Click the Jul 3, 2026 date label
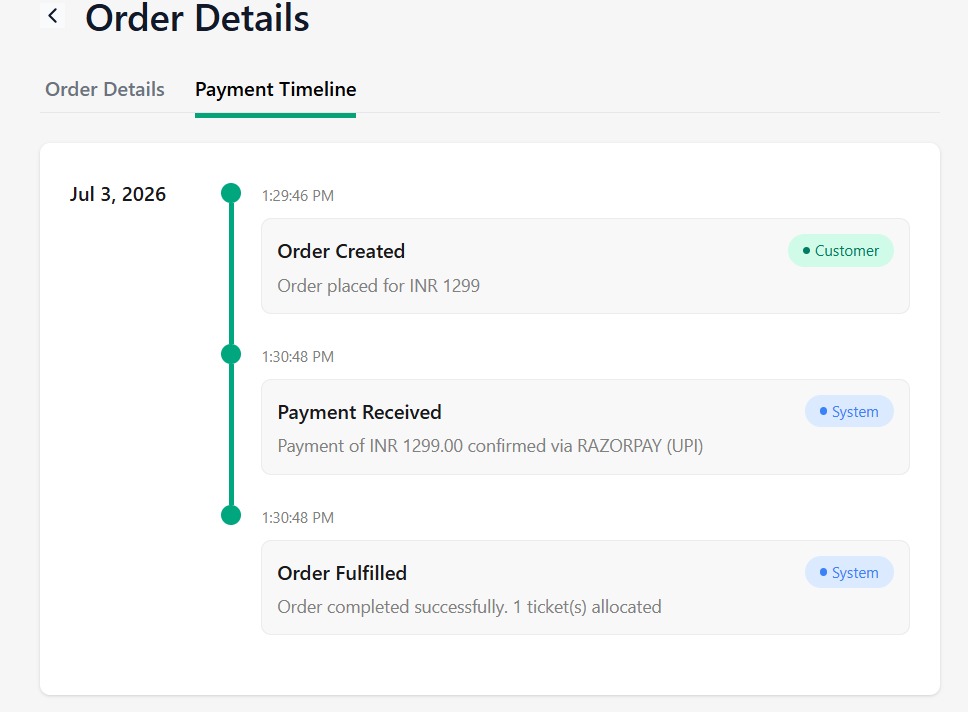Image resolution: width=968 pixels, height=712 pixels. [x=117, y=195]
